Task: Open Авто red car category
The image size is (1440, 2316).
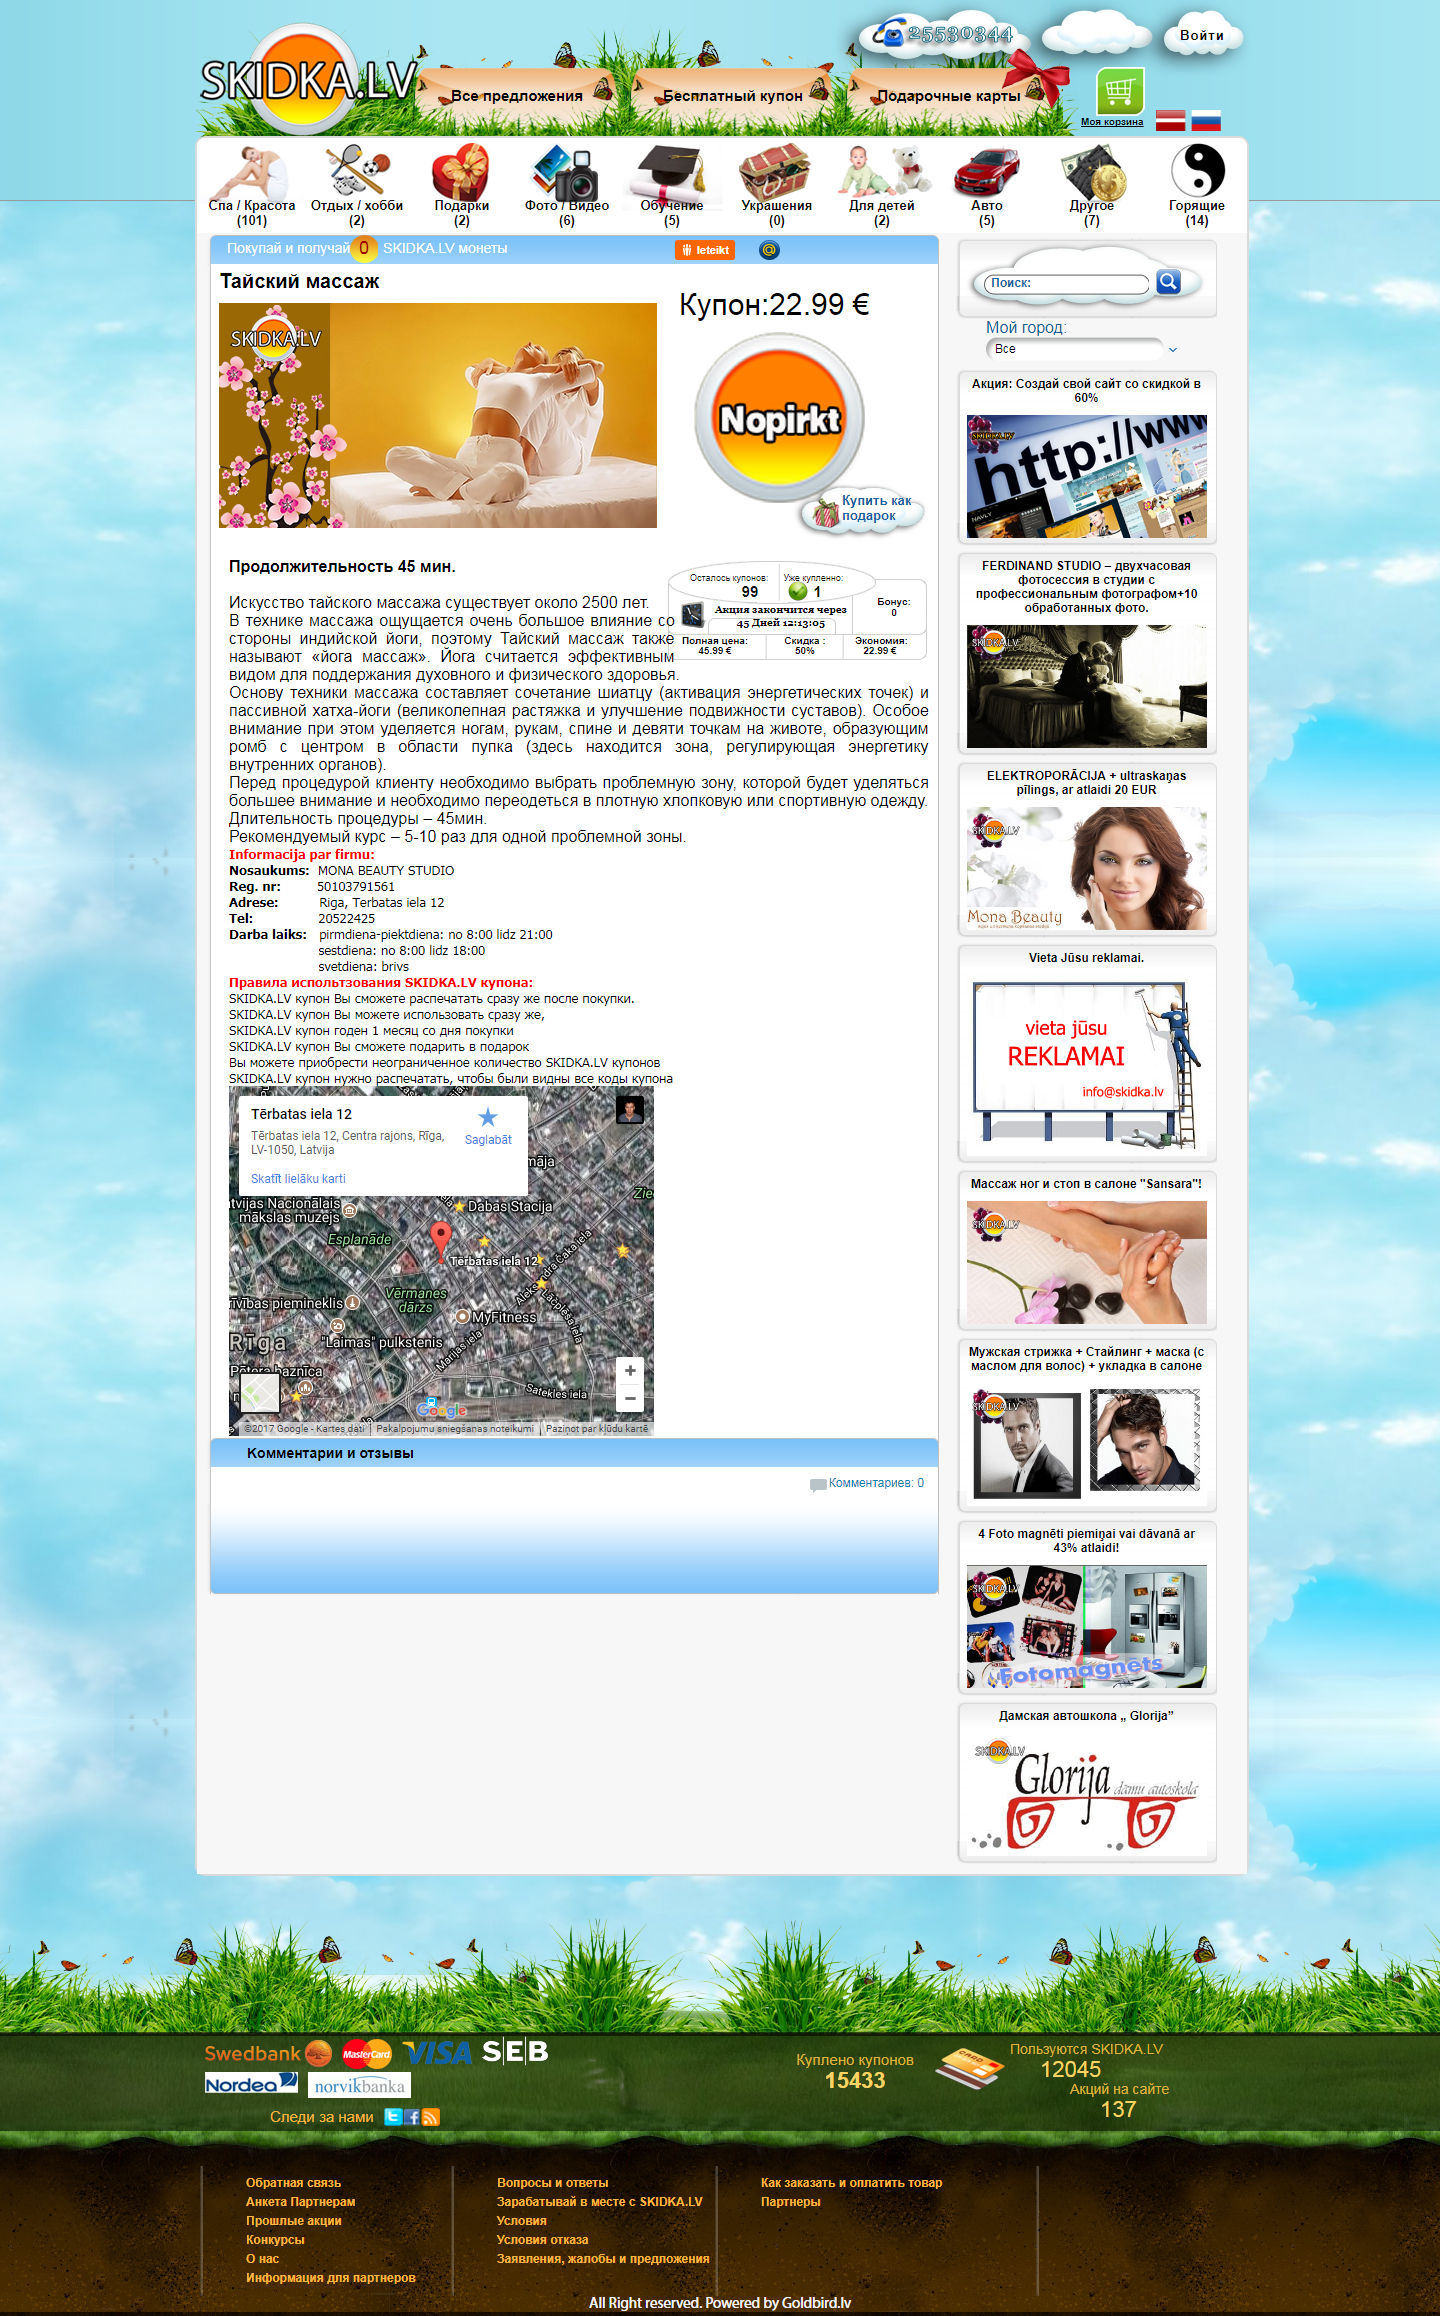Action: click(986, 172)
